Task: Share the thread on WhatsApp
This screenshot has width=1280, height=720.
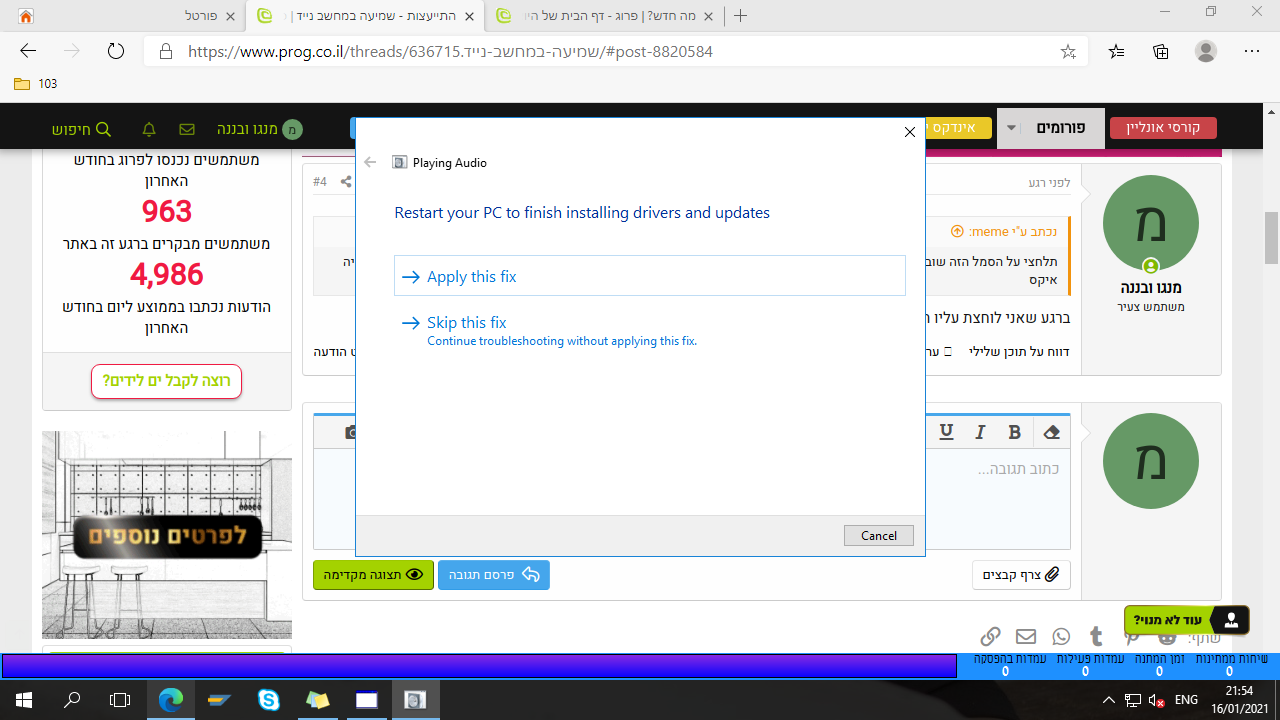Action: click(1061, 636)
